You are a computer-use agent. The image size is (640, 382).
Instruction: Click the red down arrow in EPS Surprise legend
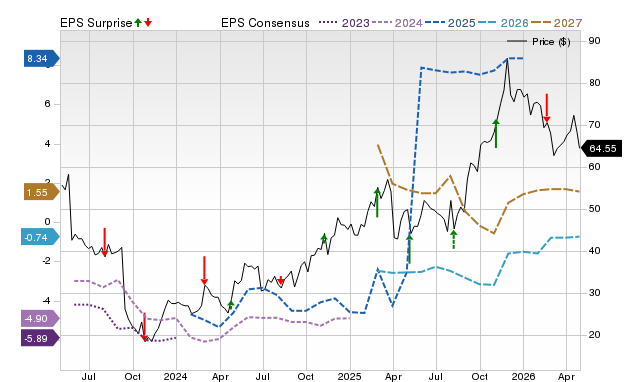tap(148, 23)
